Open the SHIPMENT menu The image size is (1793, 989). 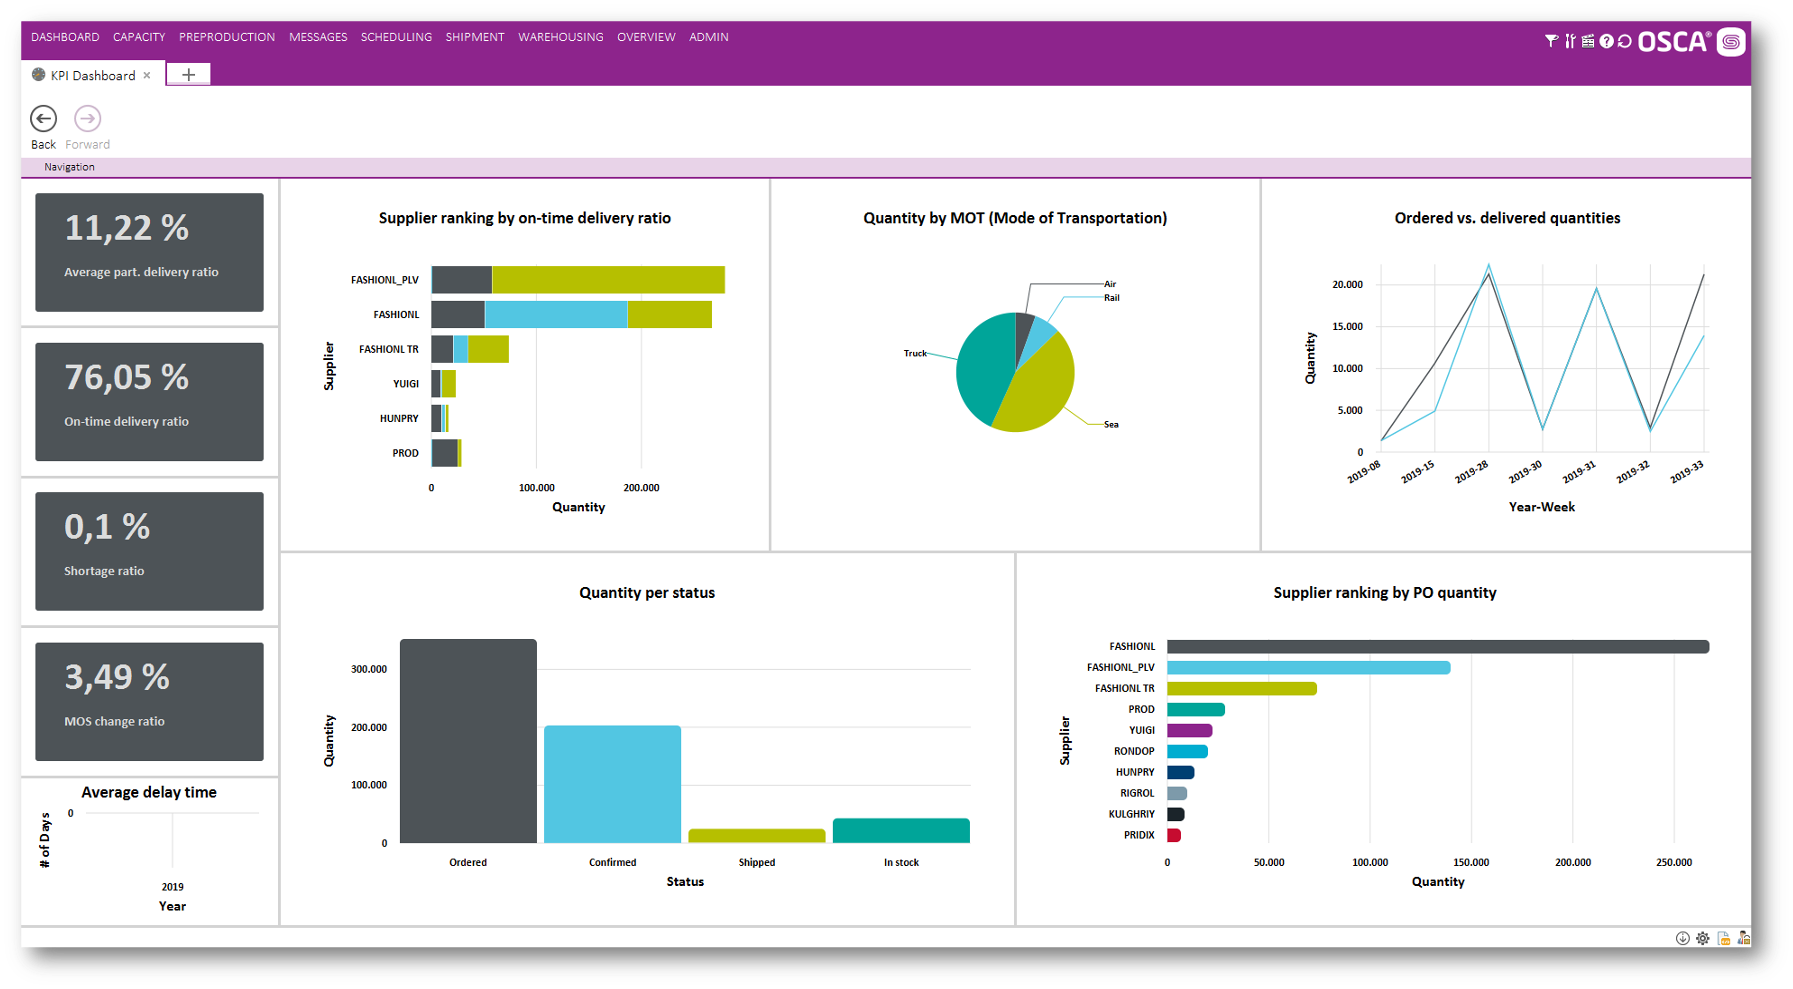pos(475,37)
